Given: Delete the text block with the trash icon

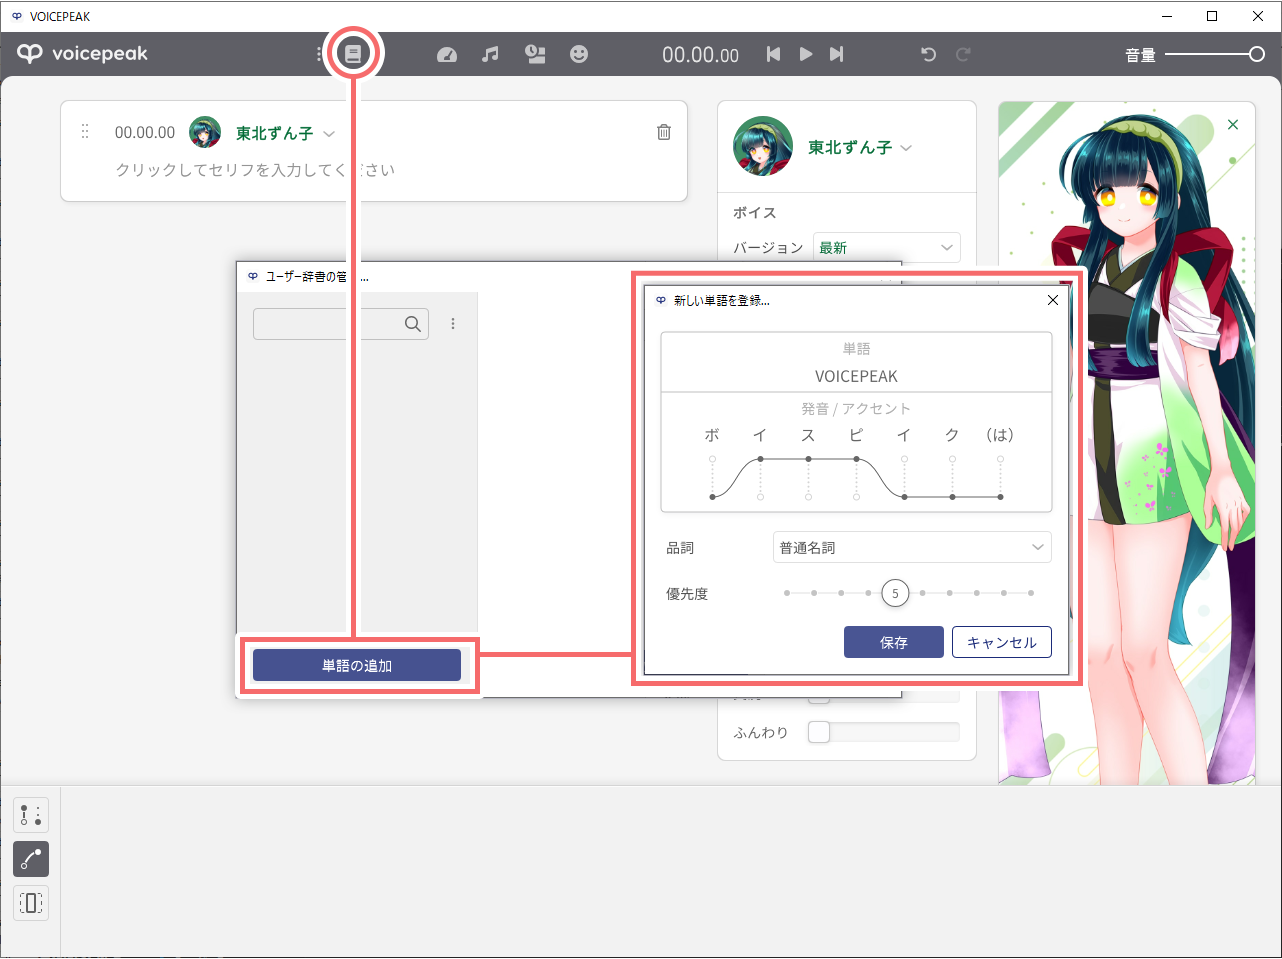Looking at the screenshot, I should coord(664,132).
